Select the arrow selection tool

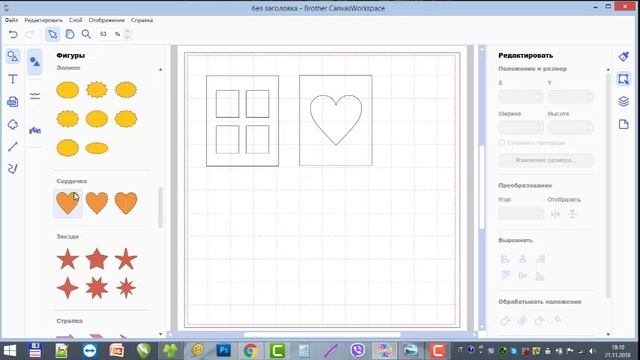(53, 34)
